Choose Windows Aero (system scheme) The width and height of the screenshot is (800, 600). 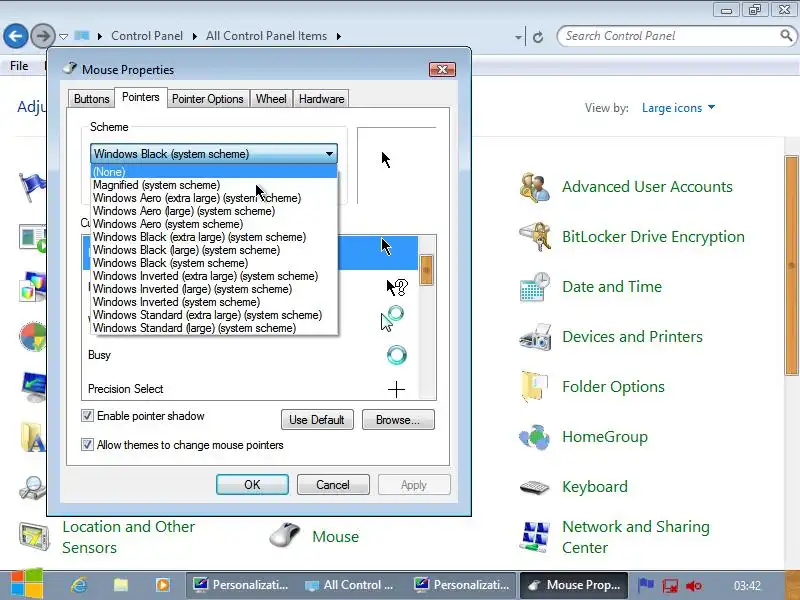click(x=214, y=224)
